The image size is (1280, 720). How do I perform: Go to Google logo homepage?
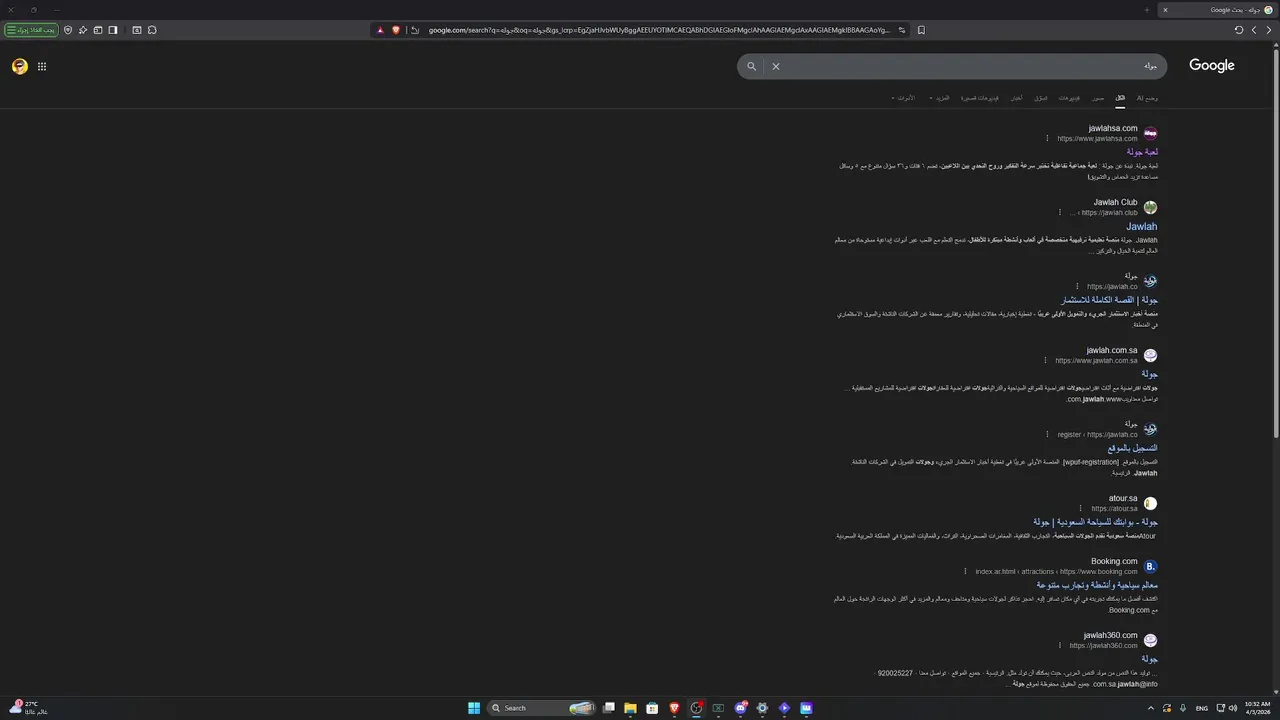pyautogui.click(x=1212, y=66)
